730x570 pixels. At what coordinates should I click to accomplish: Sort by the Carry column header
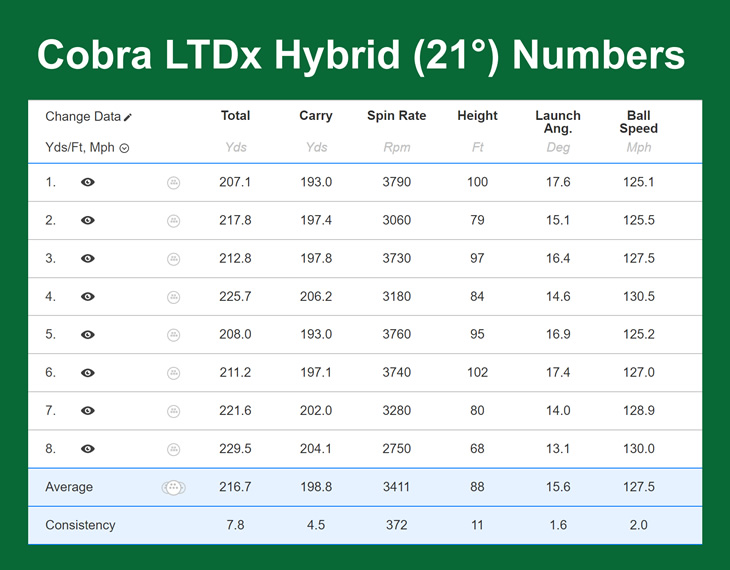tap(316, 115)
